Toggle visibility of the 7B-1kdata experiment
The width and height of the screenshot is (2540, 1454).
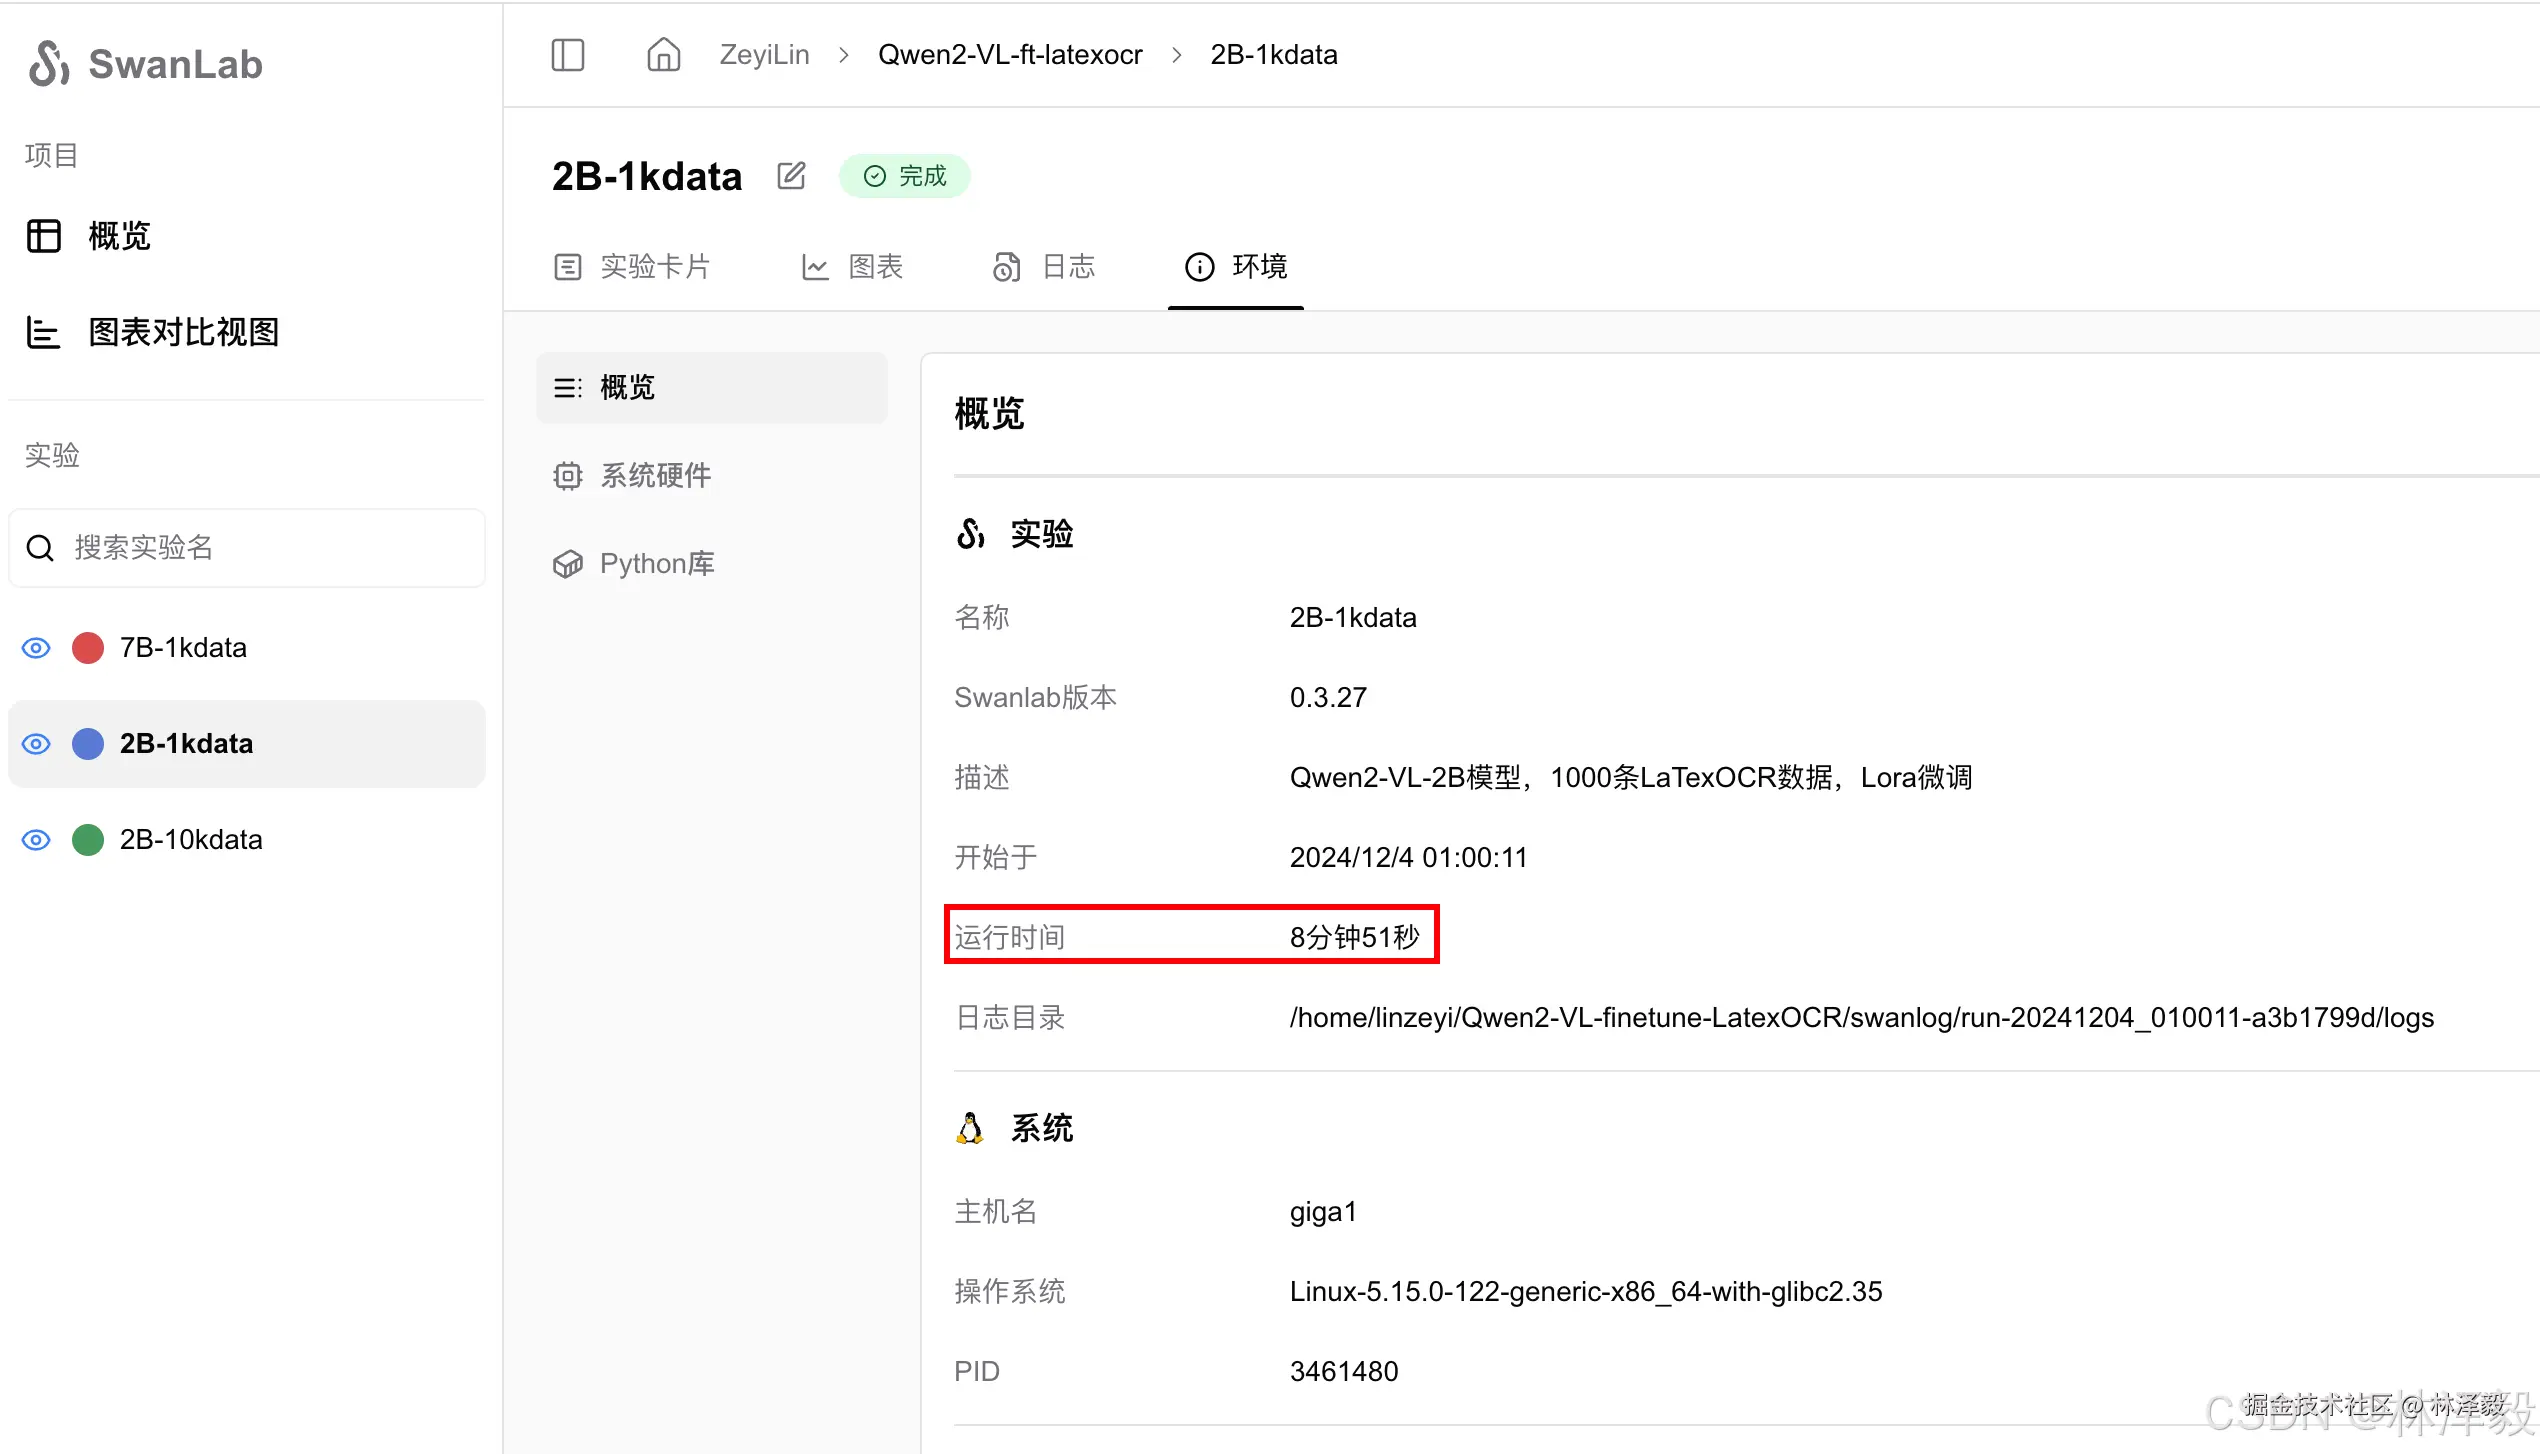[x=35, y=647]
